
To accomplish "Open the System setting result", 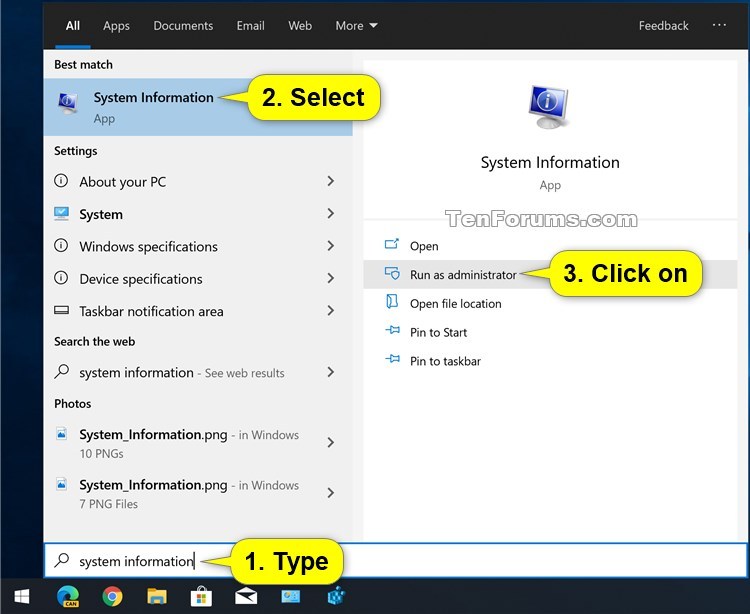I will [198, 214].
